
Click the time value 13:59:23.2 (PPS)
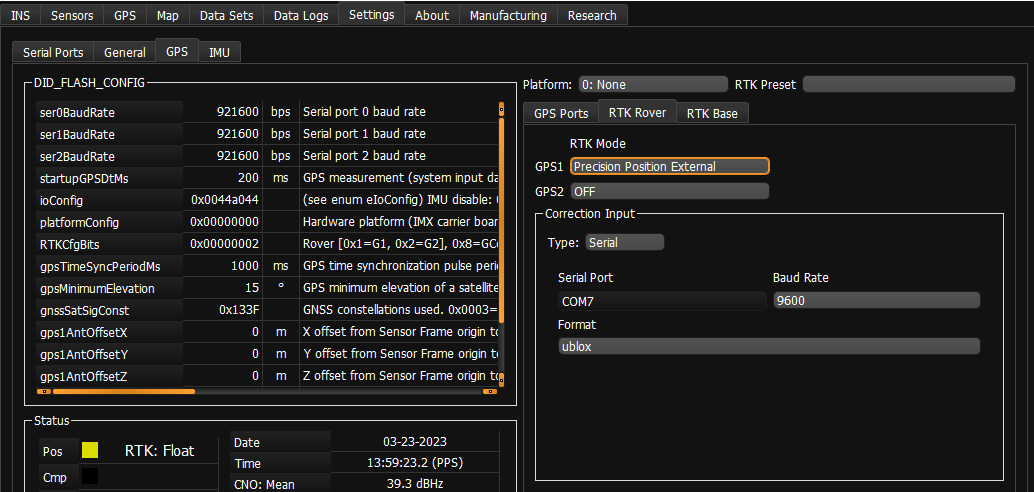click(413, 463)
